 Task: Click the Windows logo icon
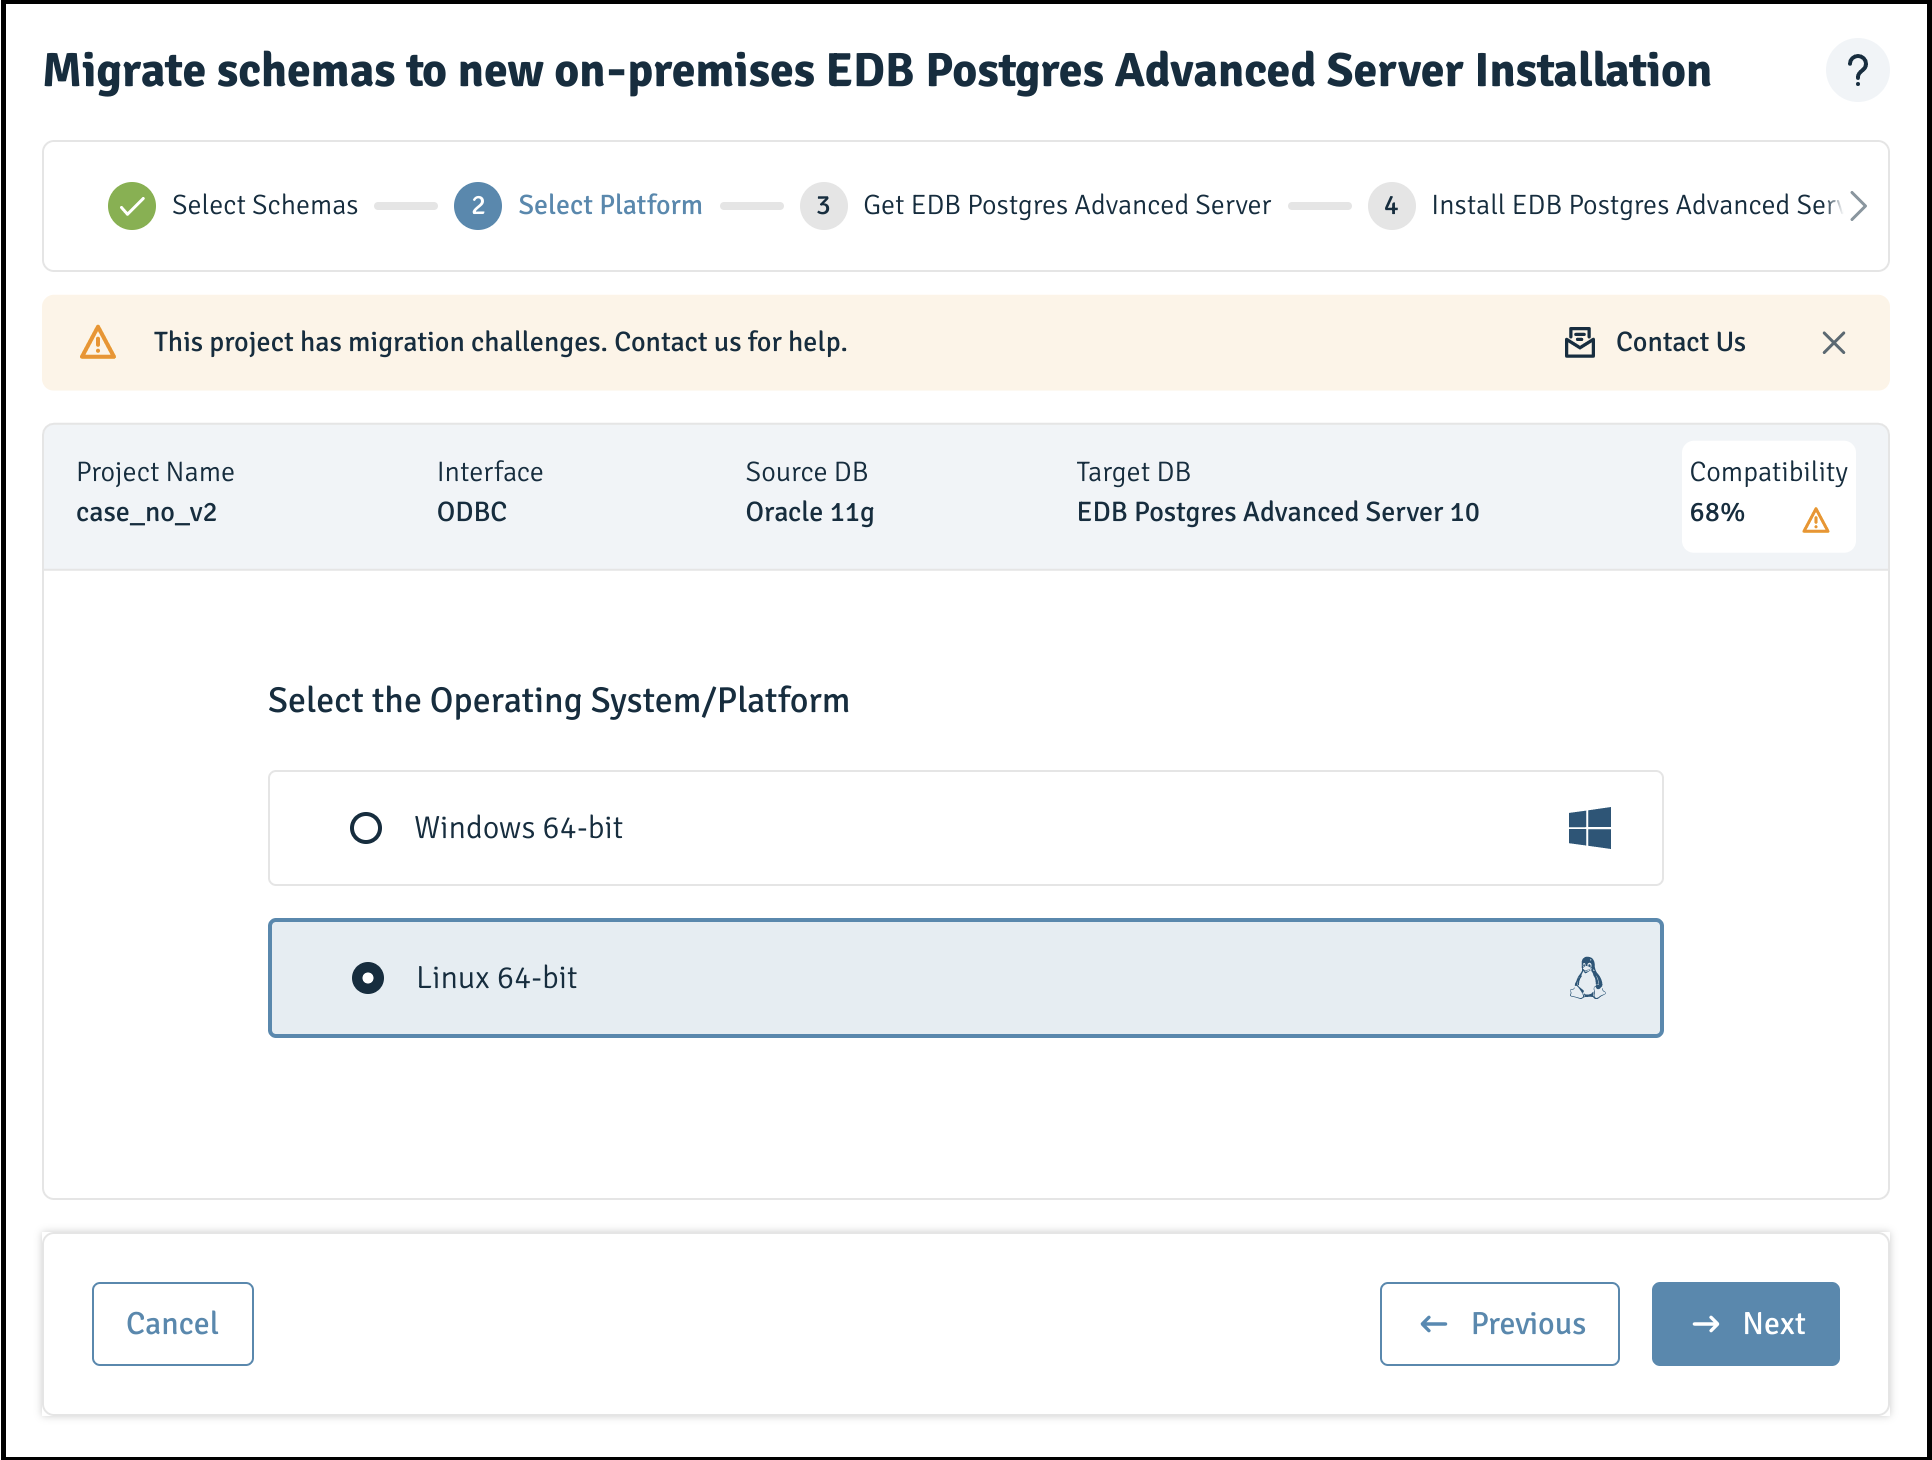click(1589, 828)
